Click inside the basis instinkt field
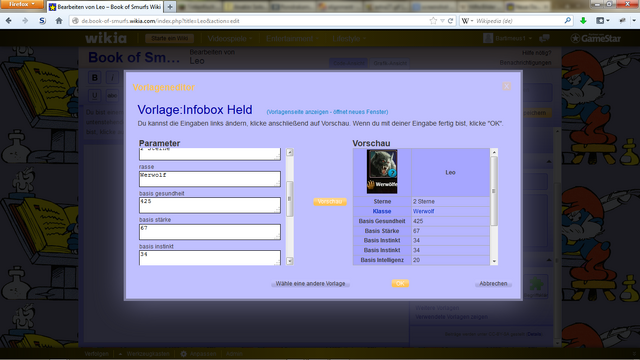 click(210, 258)
